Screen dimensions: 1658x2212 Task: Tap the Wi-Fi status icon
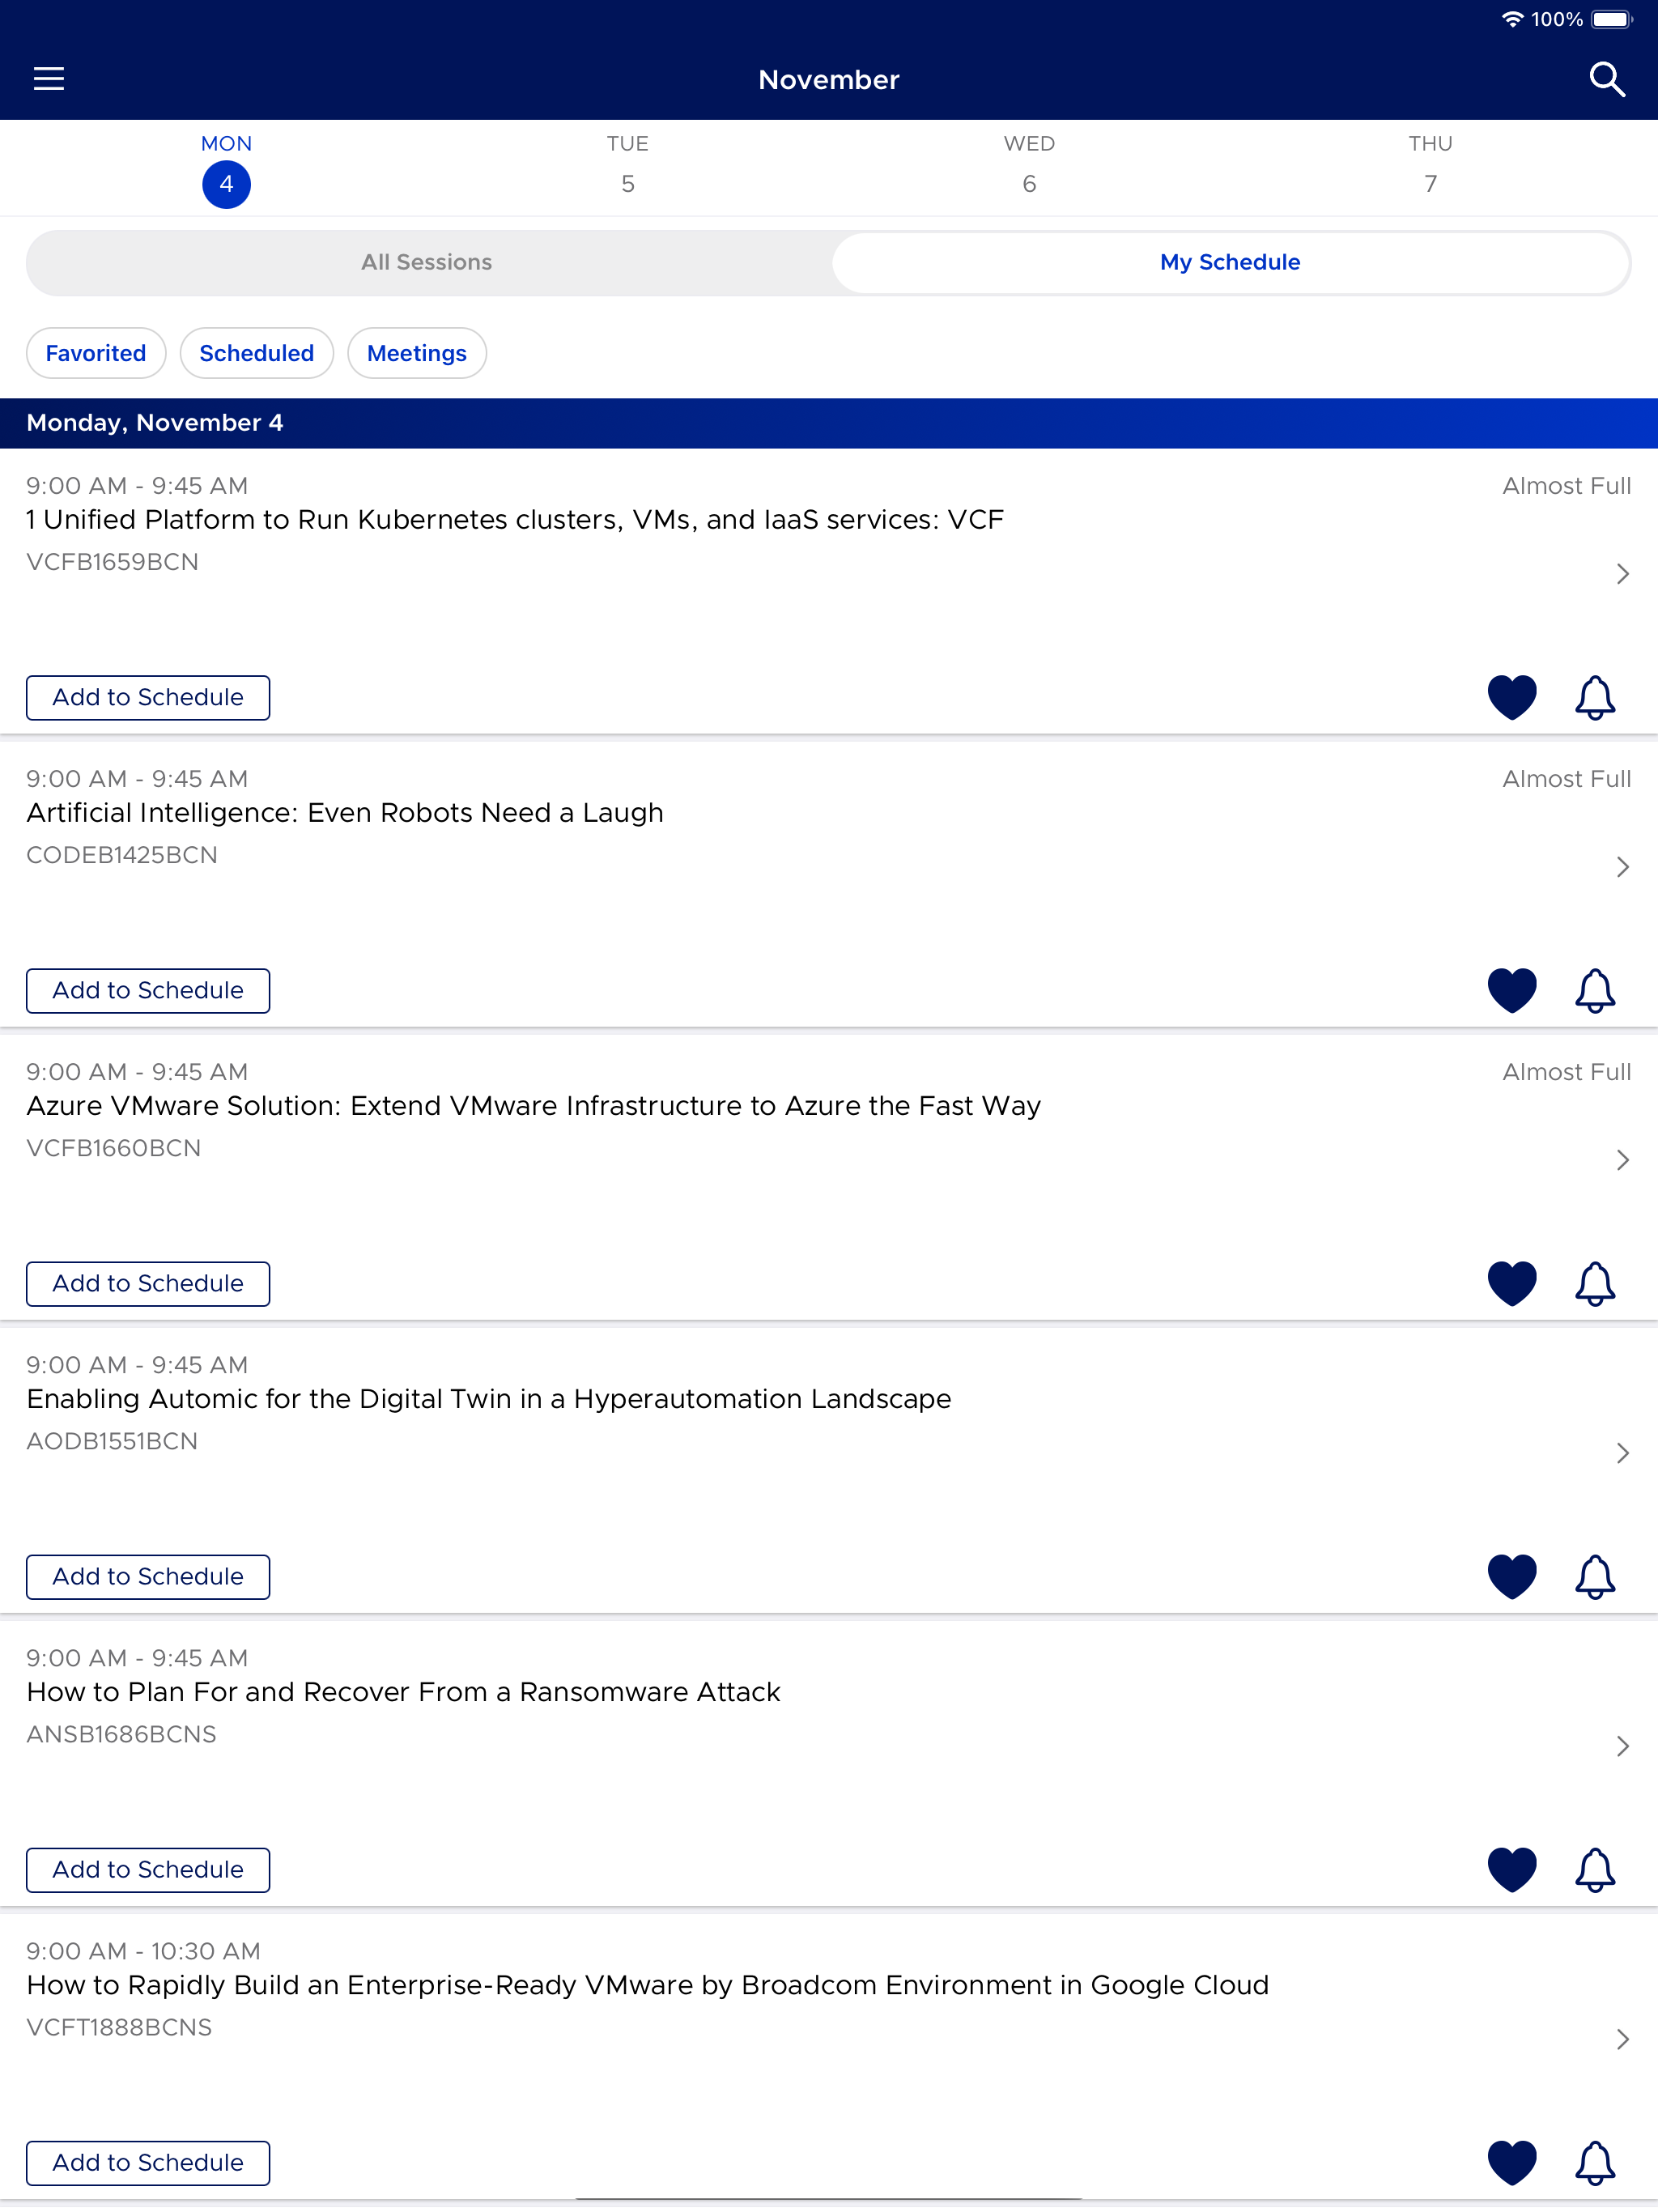(x=1512, y=19)
